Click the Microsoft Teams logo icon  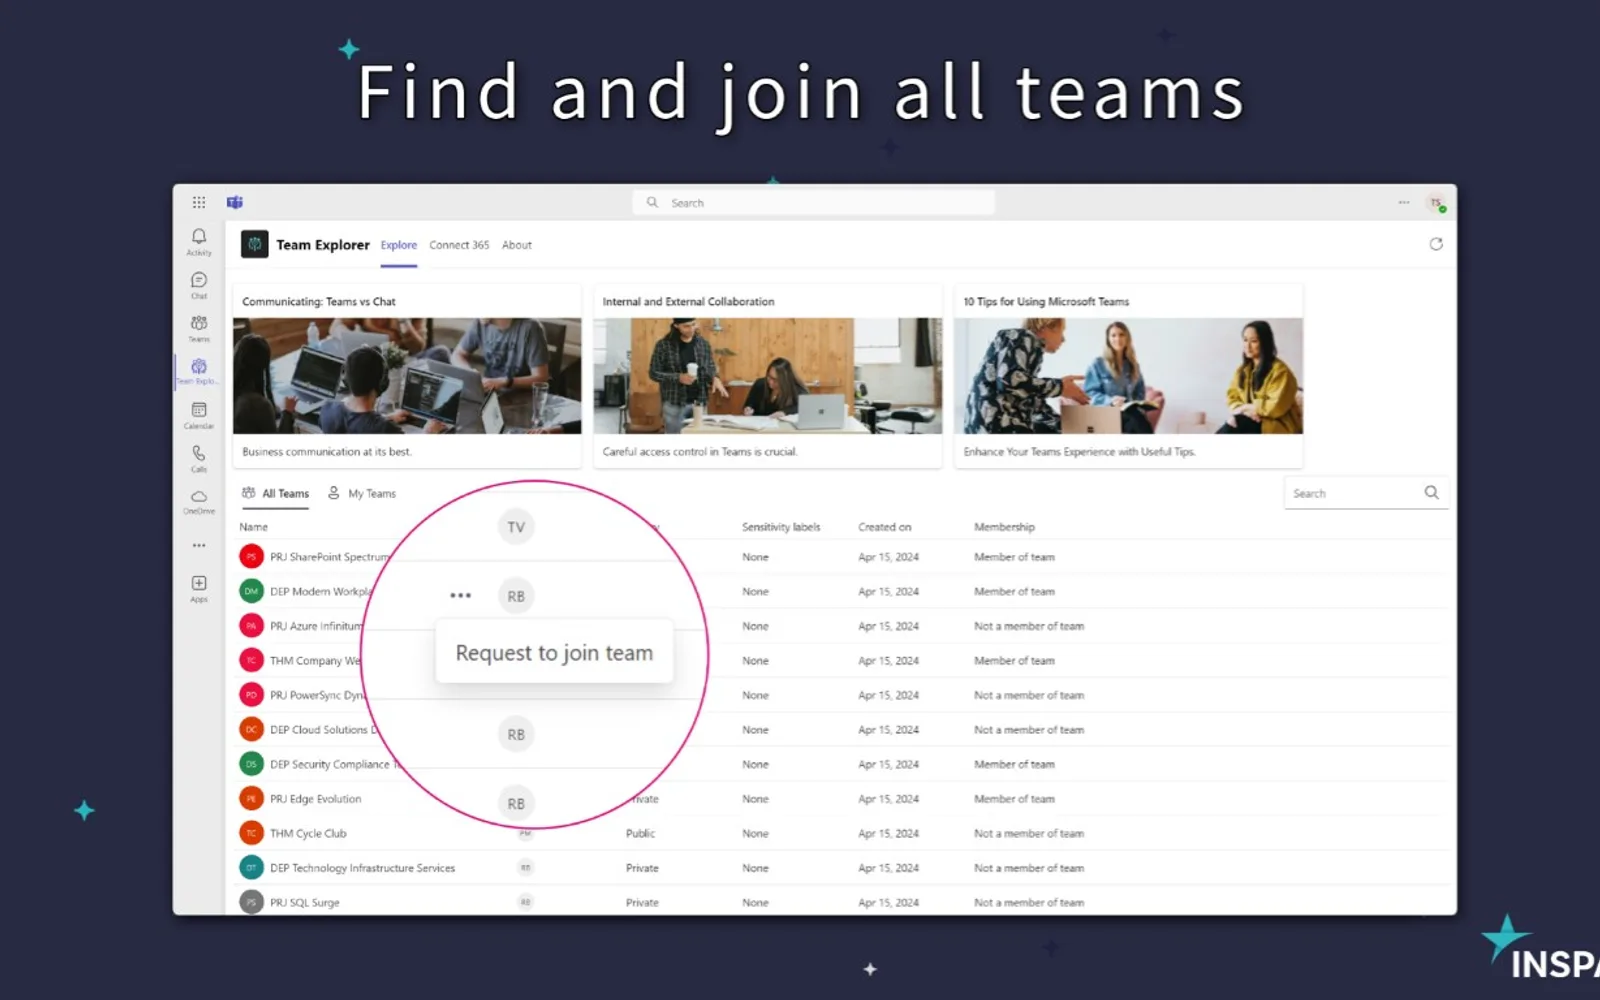[x=235, y=202]
